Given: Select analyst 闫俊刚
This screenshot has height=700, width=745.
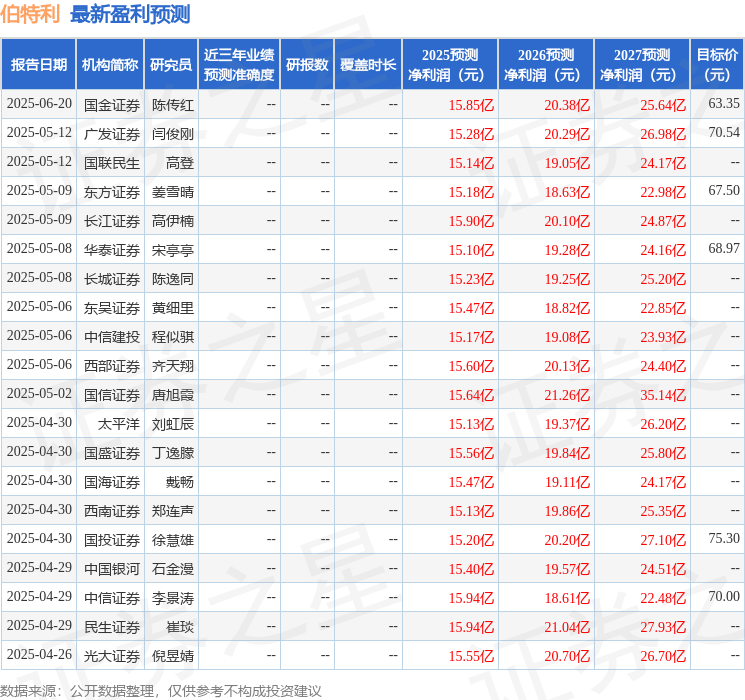Looking at the screenshot, I should [x=173, y=134].
